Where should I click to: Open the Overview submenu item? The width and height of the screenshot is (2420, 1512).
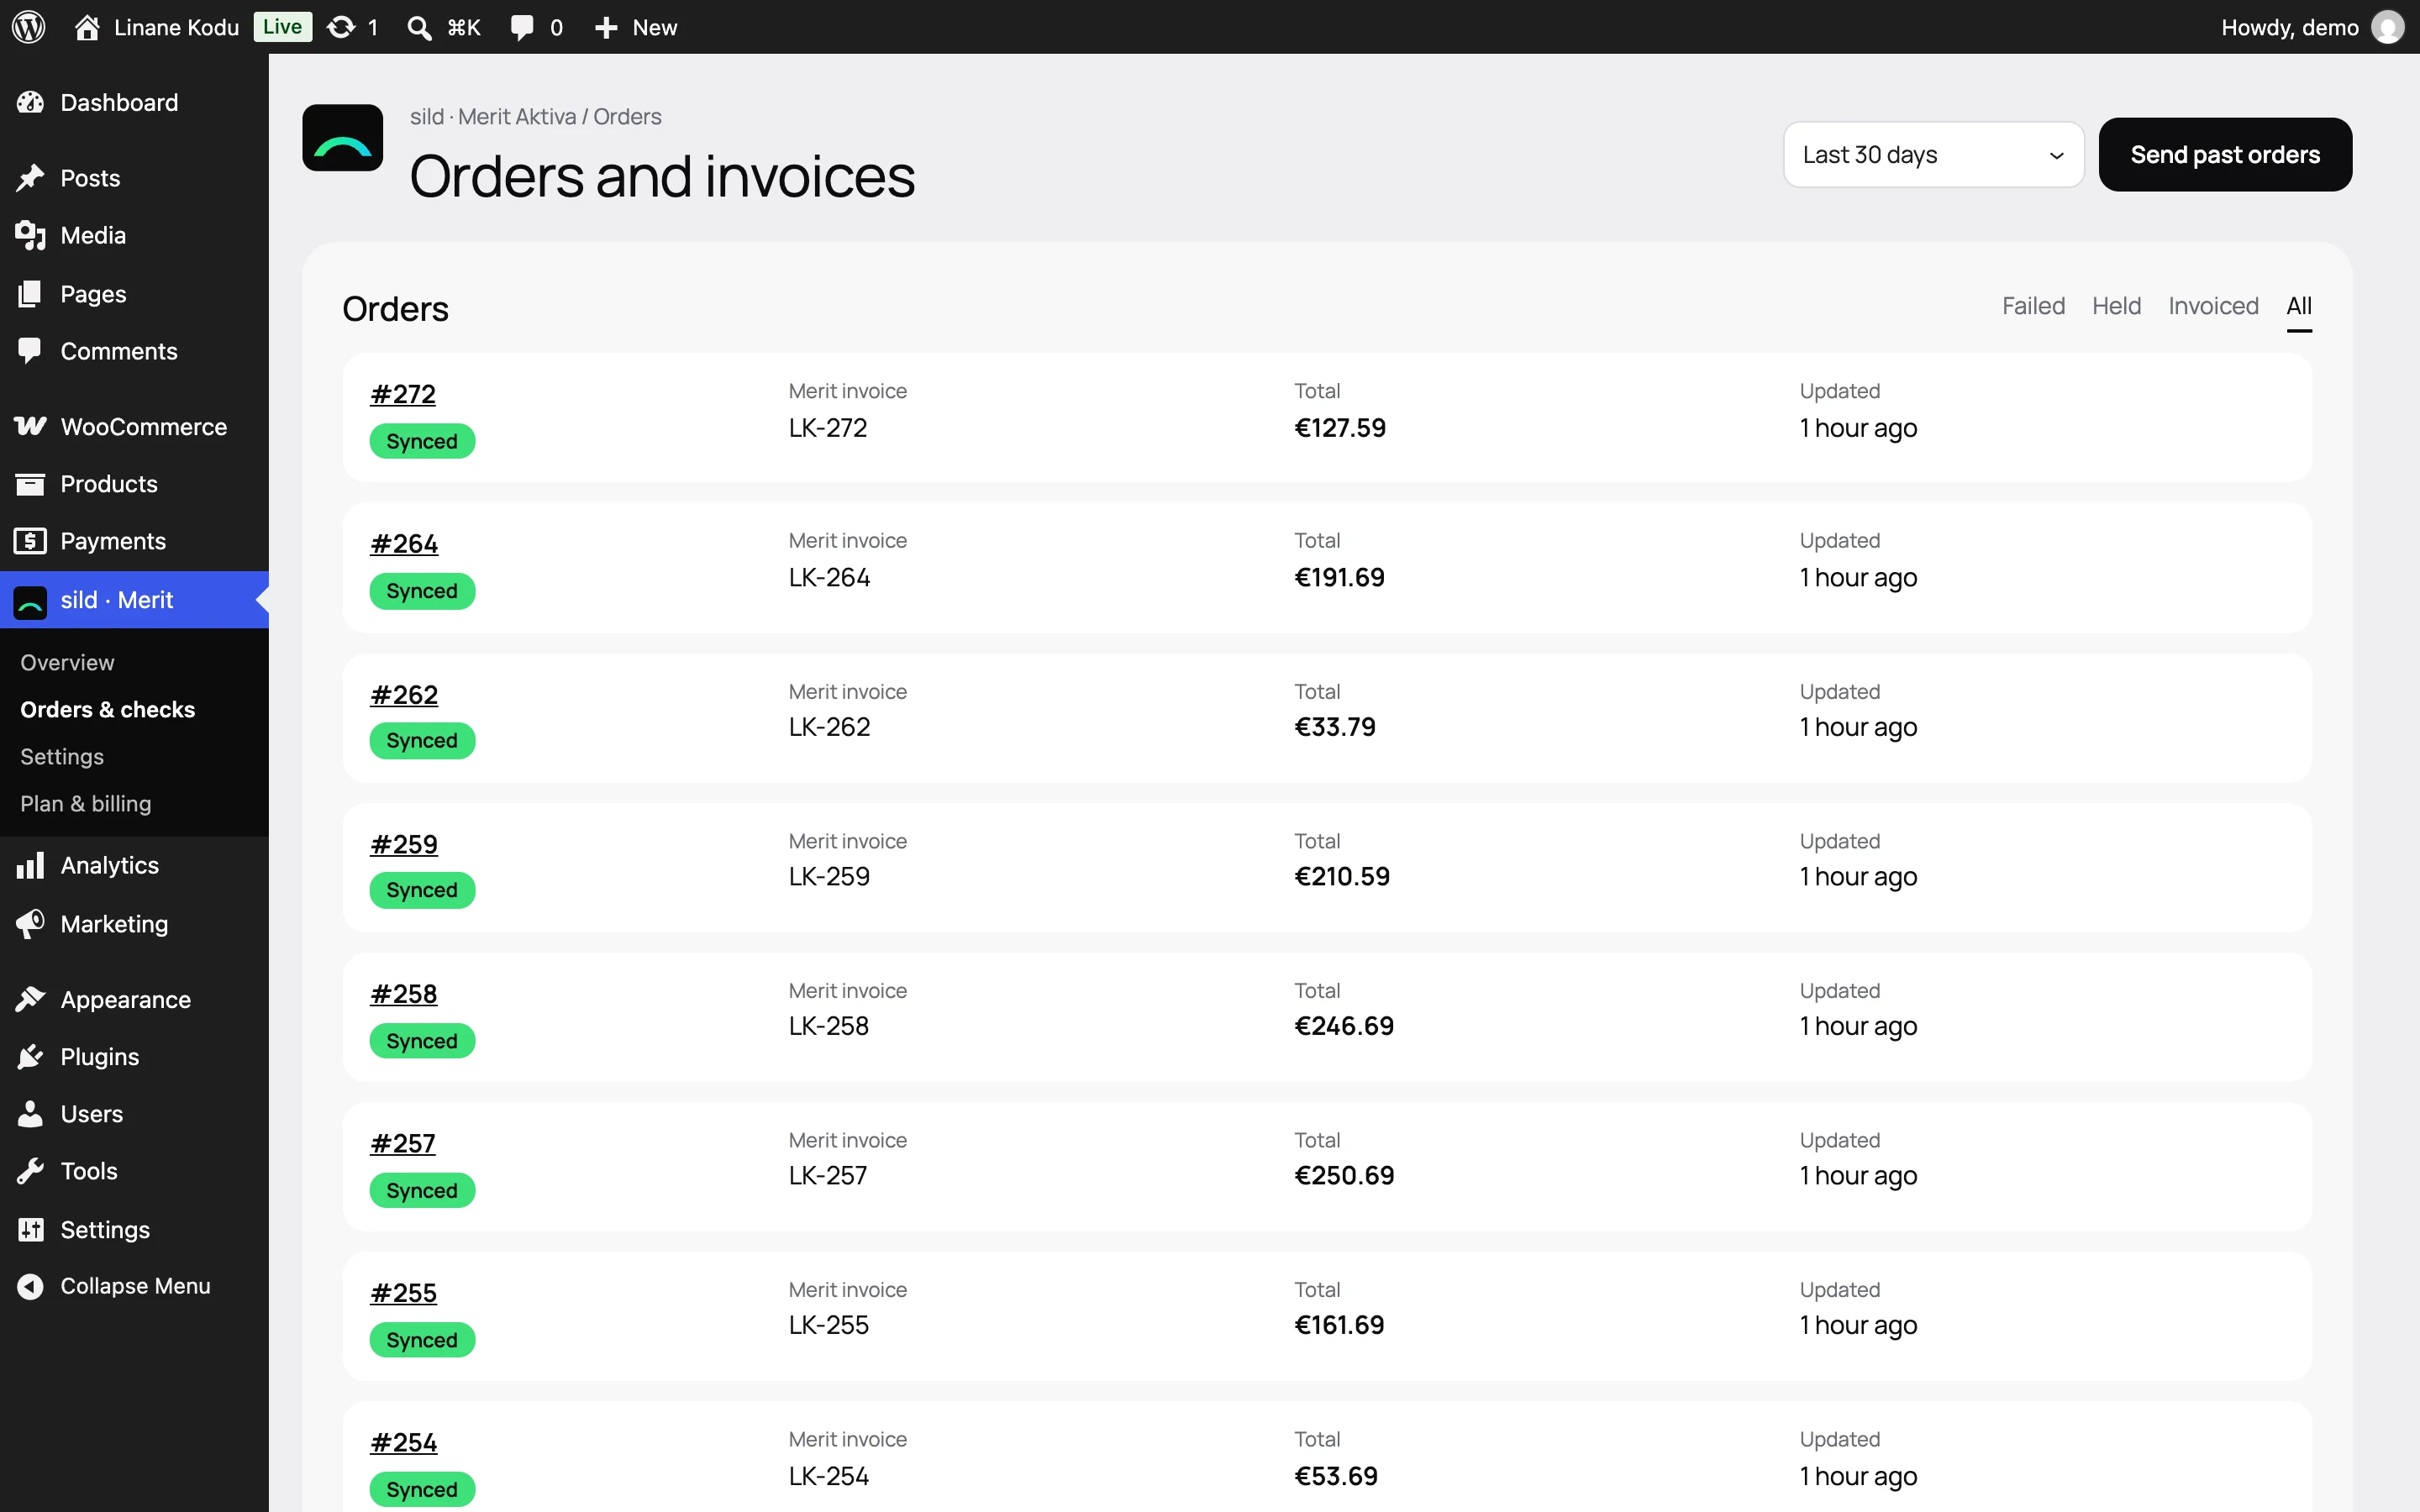click(67, 662)
